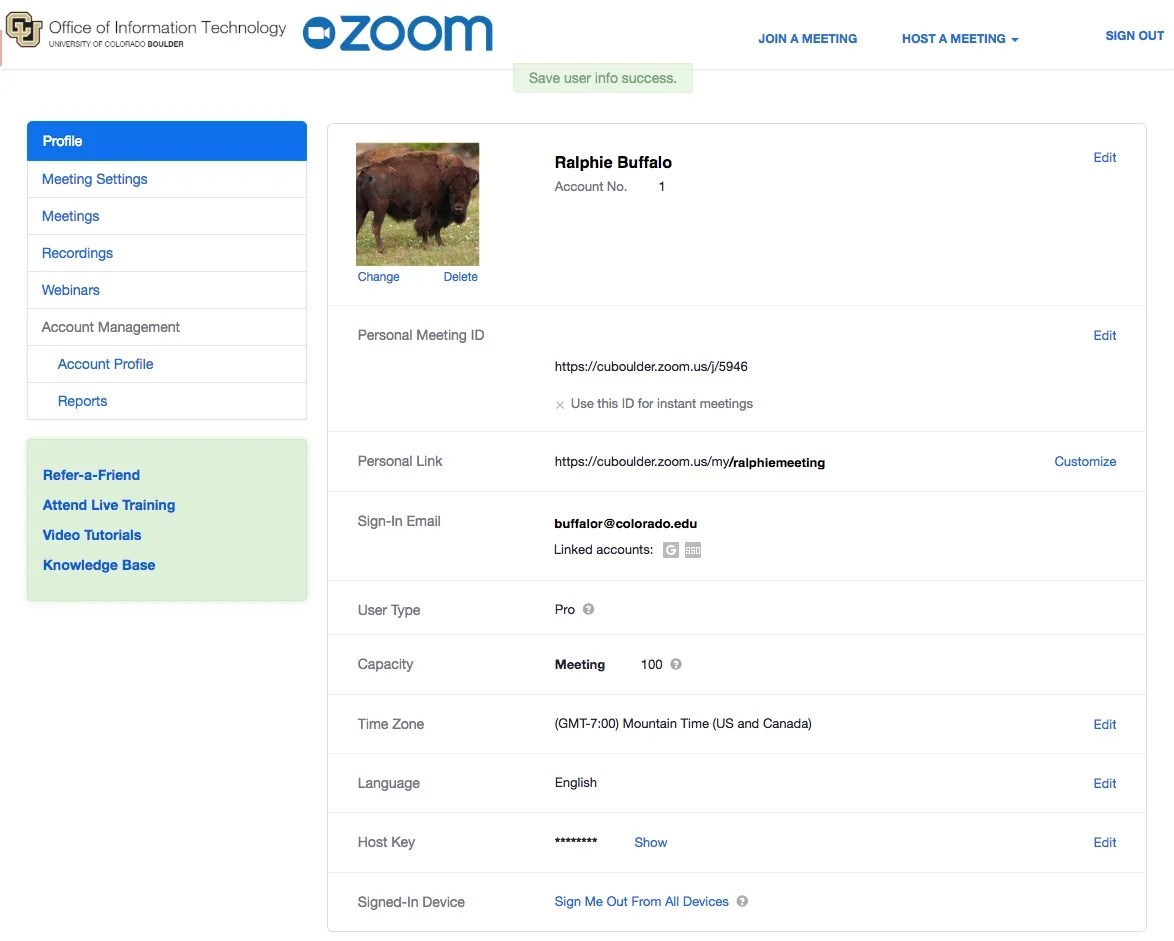Delete the profile picture
Screen dimensions: 1174x941
coord(460,276)
